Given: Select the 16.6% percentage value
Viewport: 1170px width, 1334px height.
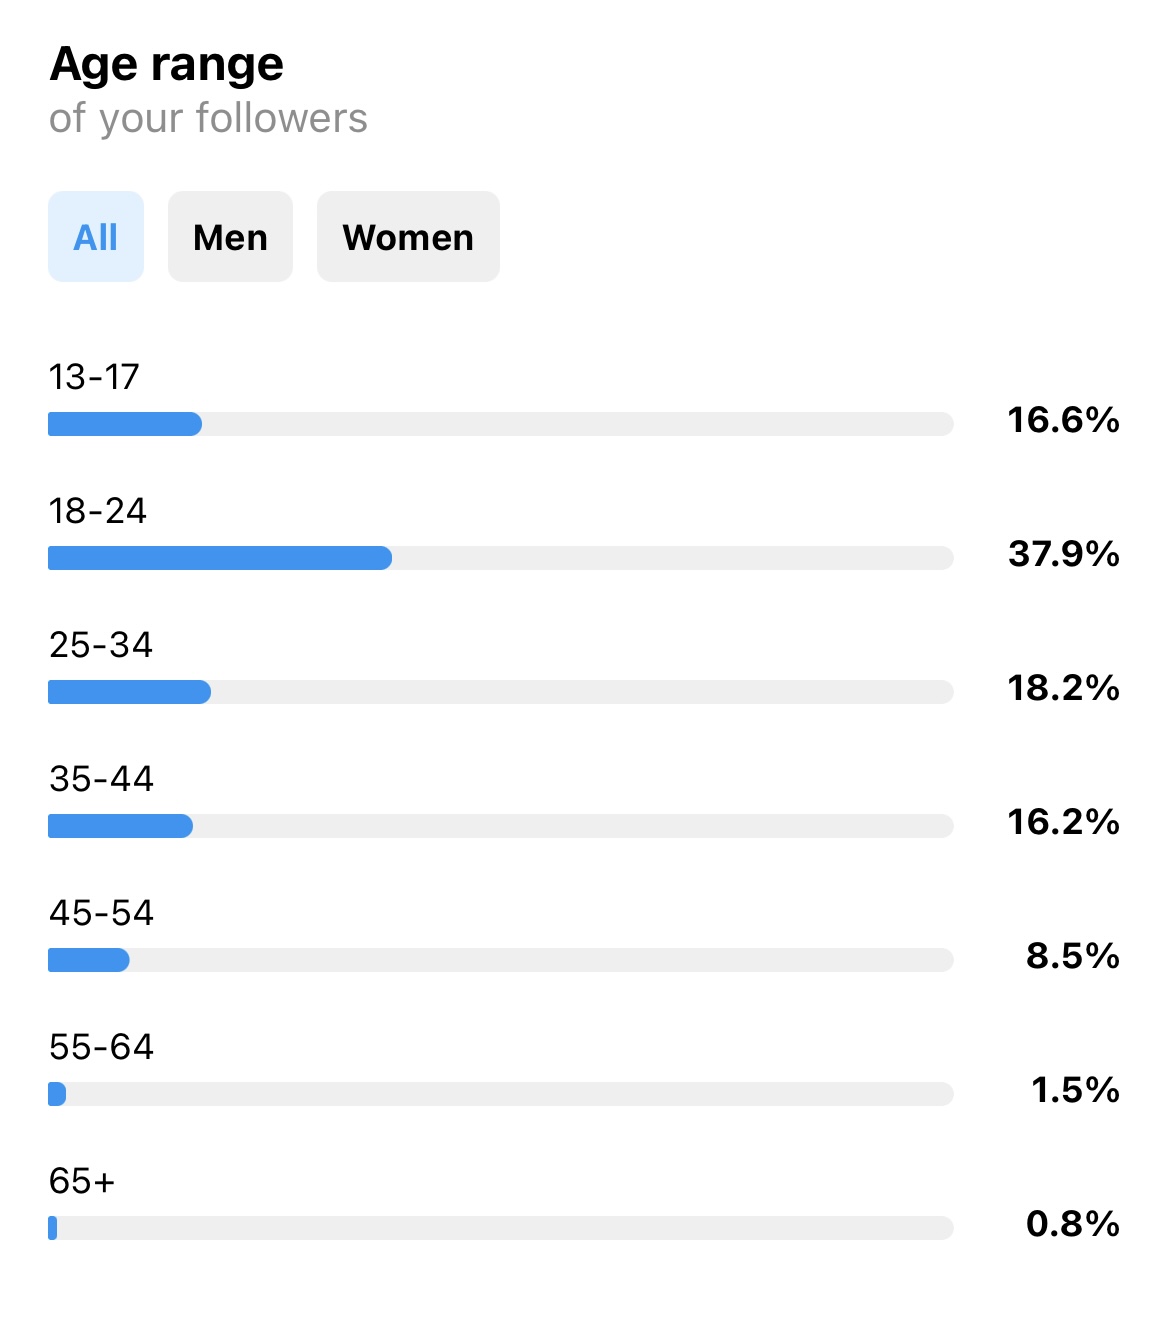Looking at the screenshot, I should tap(1063, 420).
